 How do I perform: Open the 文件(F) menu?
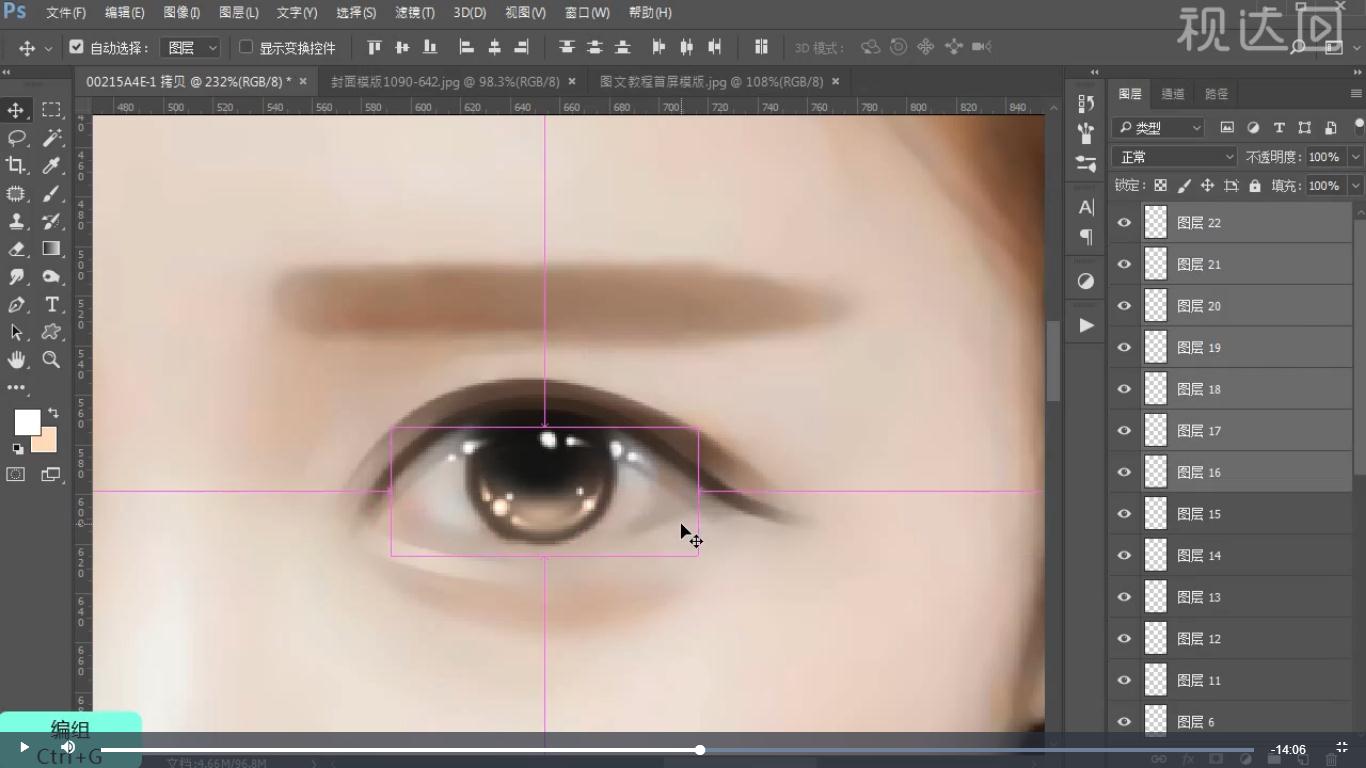click(66, 13)
